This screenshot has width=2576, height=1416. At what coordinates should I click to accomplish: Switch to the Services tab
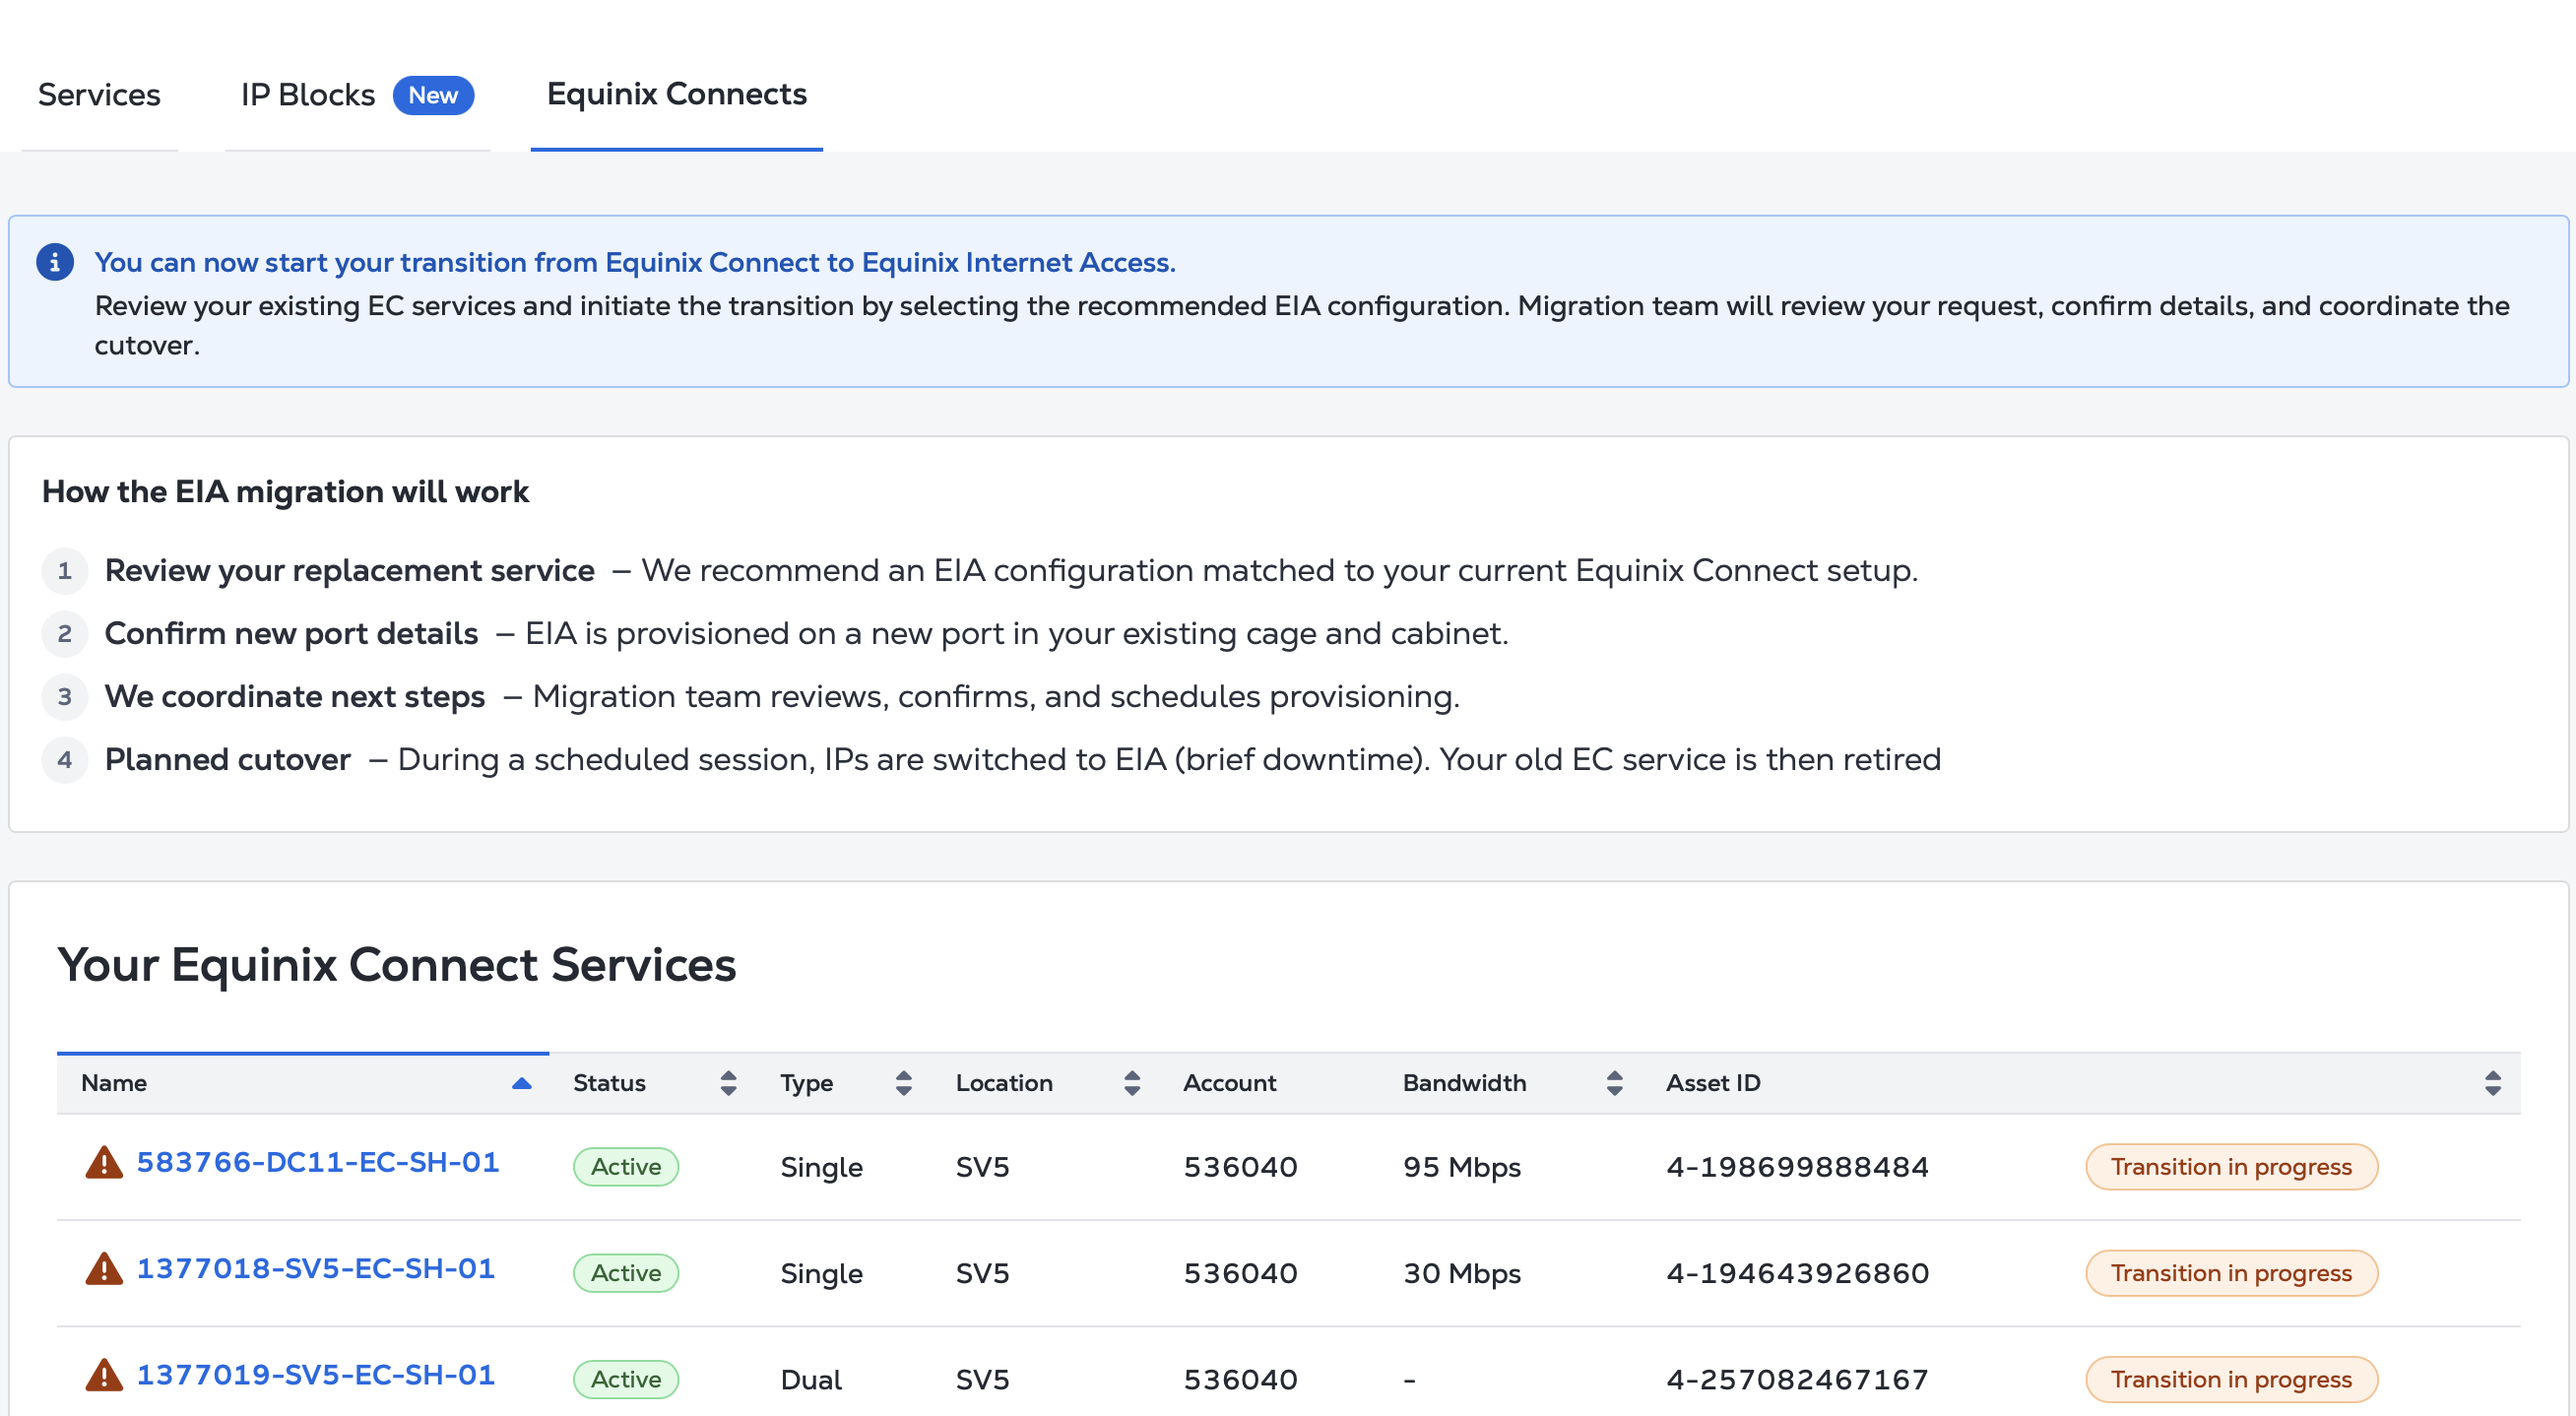click(99, 95)
